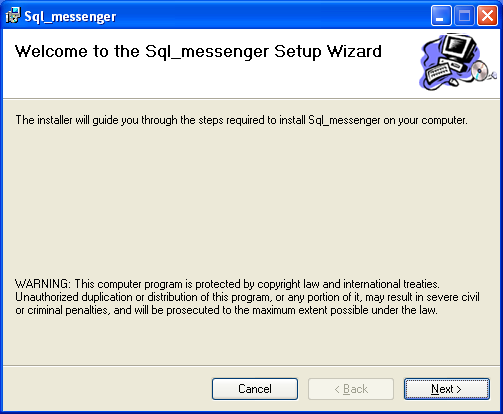Image resolution: width=503 pixels, height=414 pixels.
Task: Click the Unauthorized duplication text line
Action: tap(247, 297)
